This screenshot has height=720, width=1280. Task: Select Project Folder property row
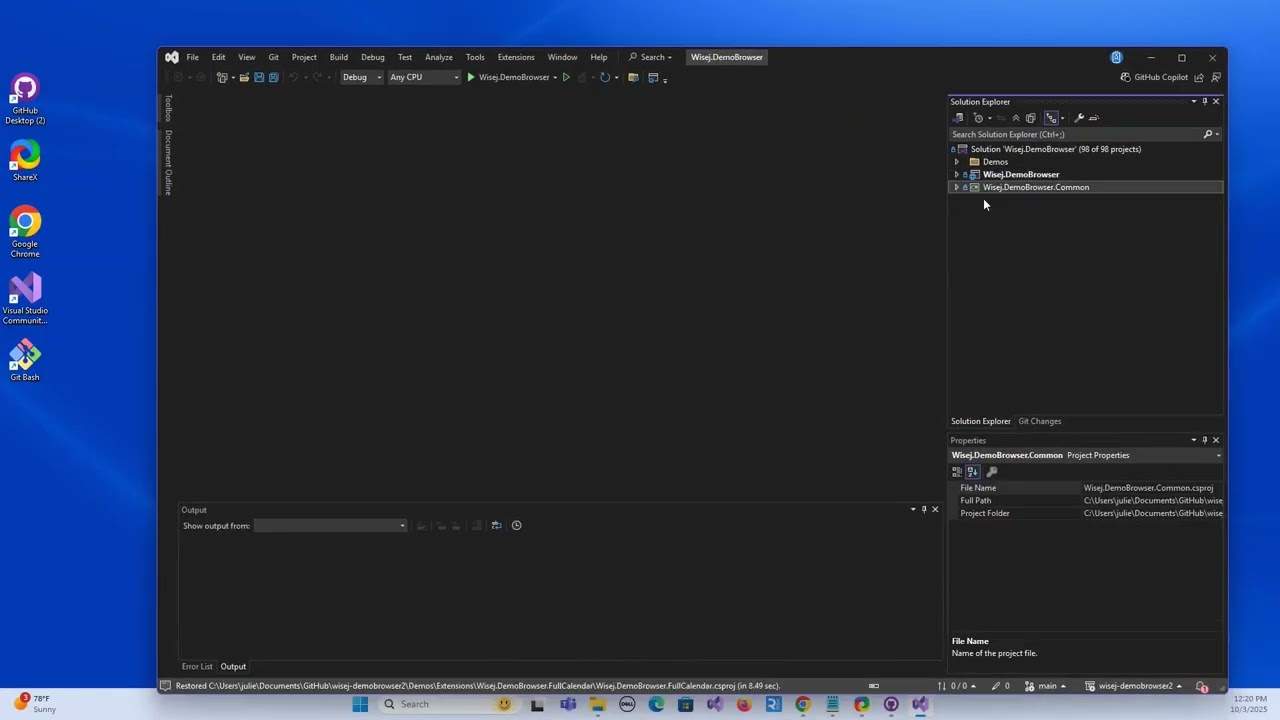click(x=1086, y=514)
